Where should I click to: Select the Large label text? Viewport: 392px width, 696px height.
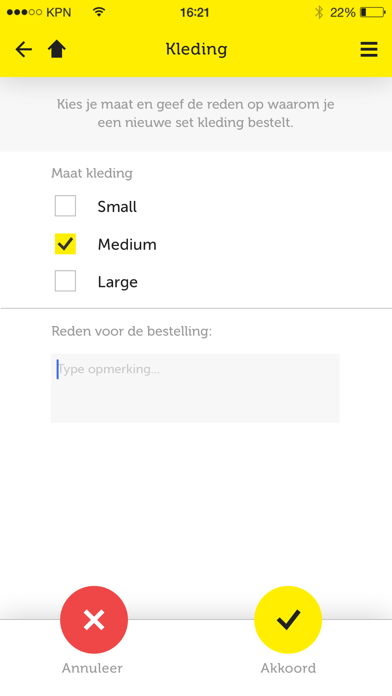click(x=118, y=282)
